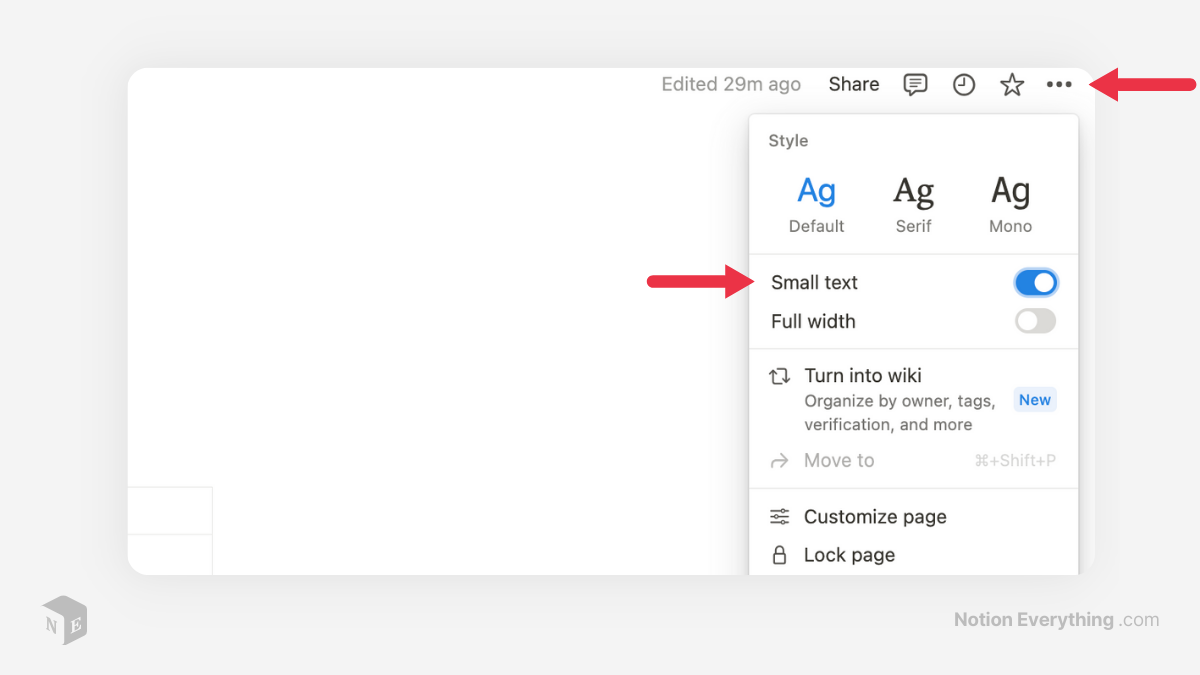This screenshot has height=675, width=1200.
Task: Click the Share button
Action: tap(853, 85)
